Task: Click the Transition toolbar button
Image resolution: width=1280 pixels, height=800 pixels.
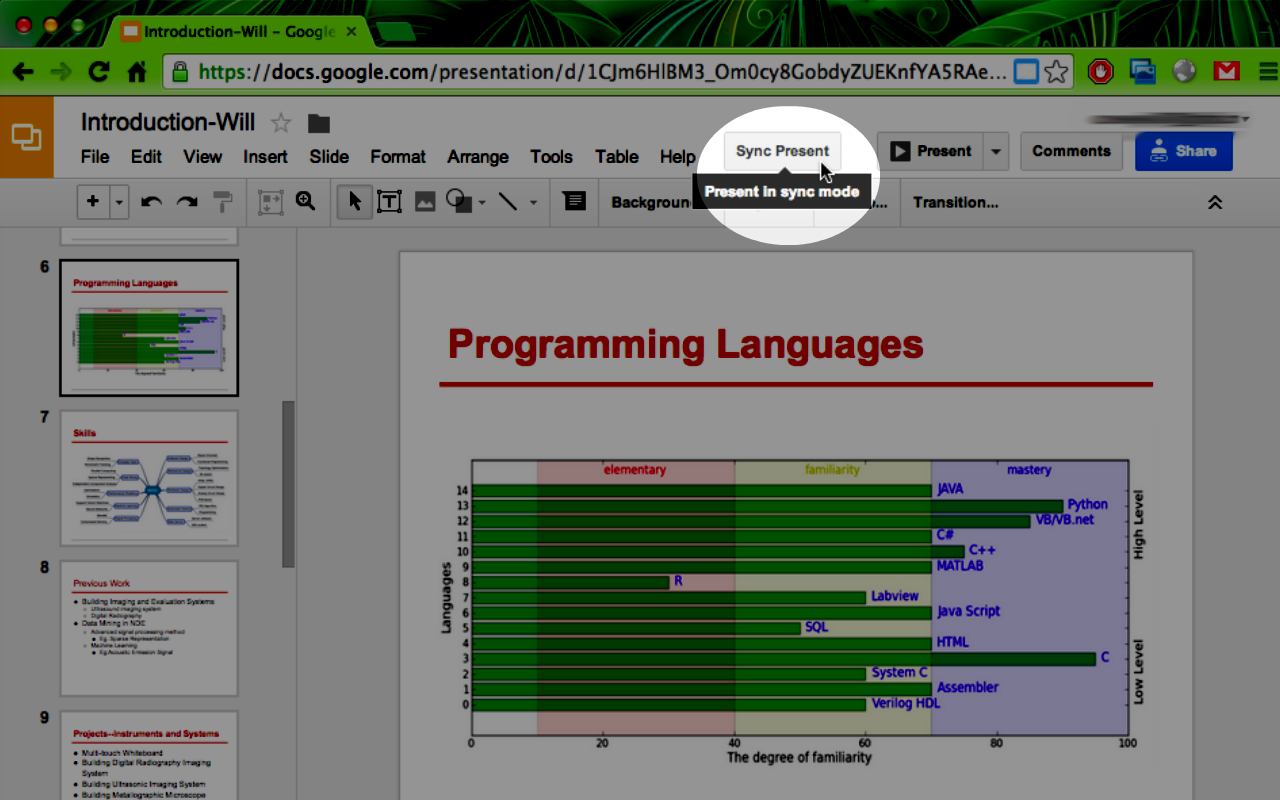Action: [955, 202]
